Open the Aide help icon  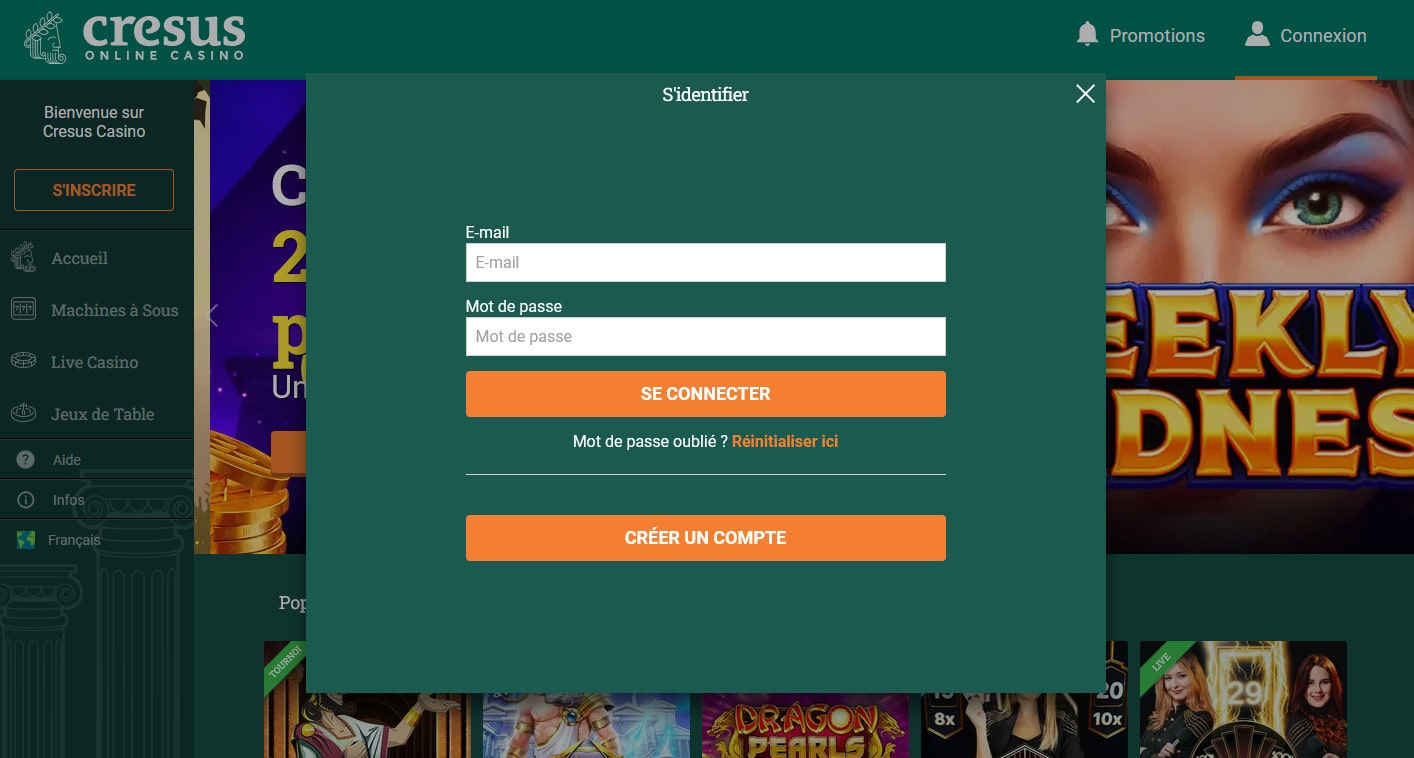25,459
